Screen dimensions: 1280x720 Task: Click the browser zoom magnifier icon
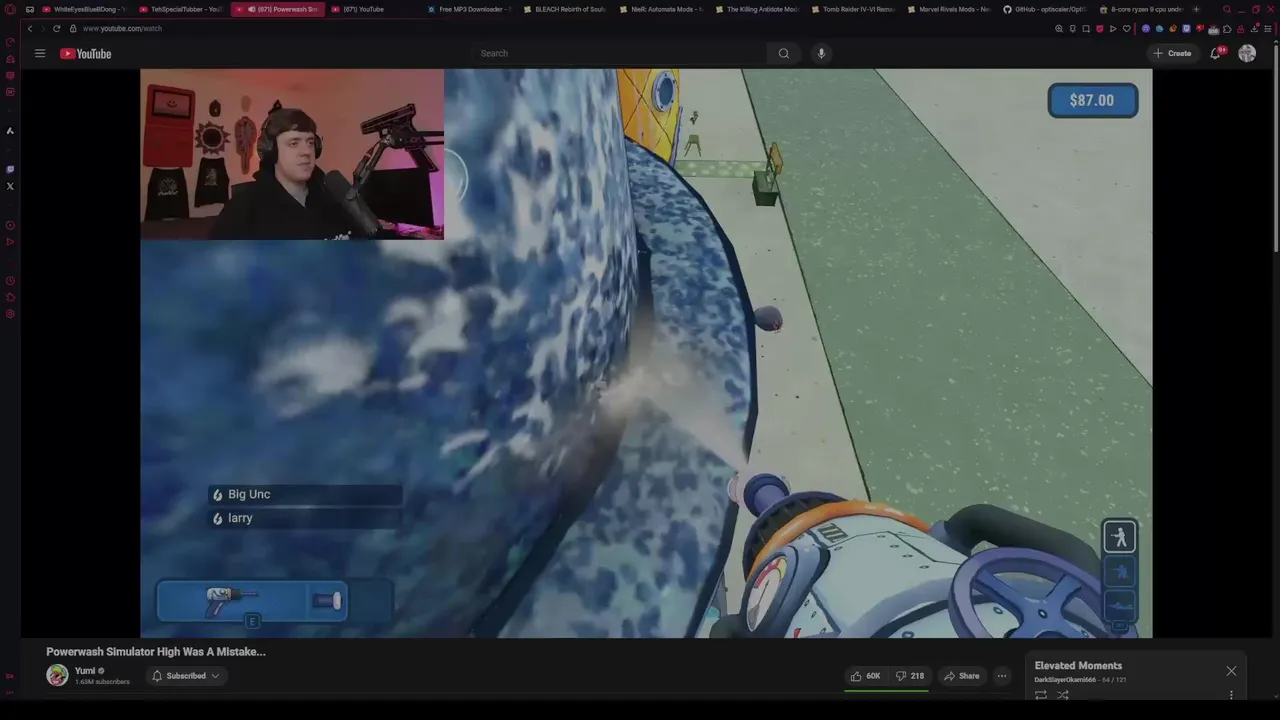pyautogui.click(x=1059, y=29)
